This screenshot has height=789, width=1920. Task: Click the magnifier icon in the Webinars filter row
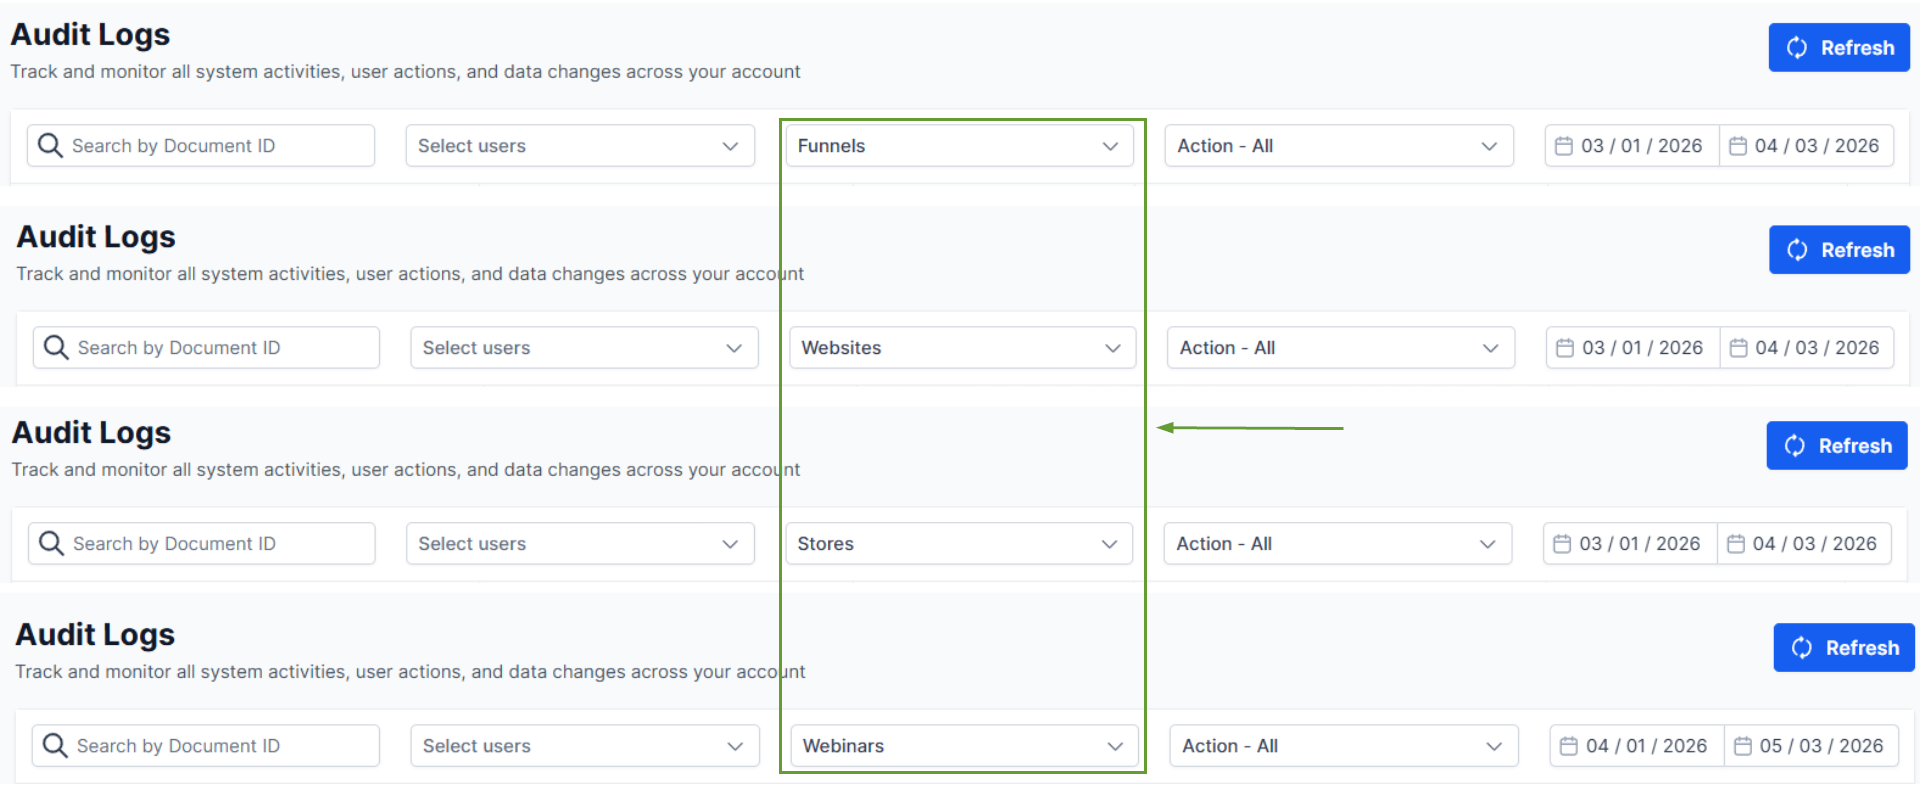[55, 746]
